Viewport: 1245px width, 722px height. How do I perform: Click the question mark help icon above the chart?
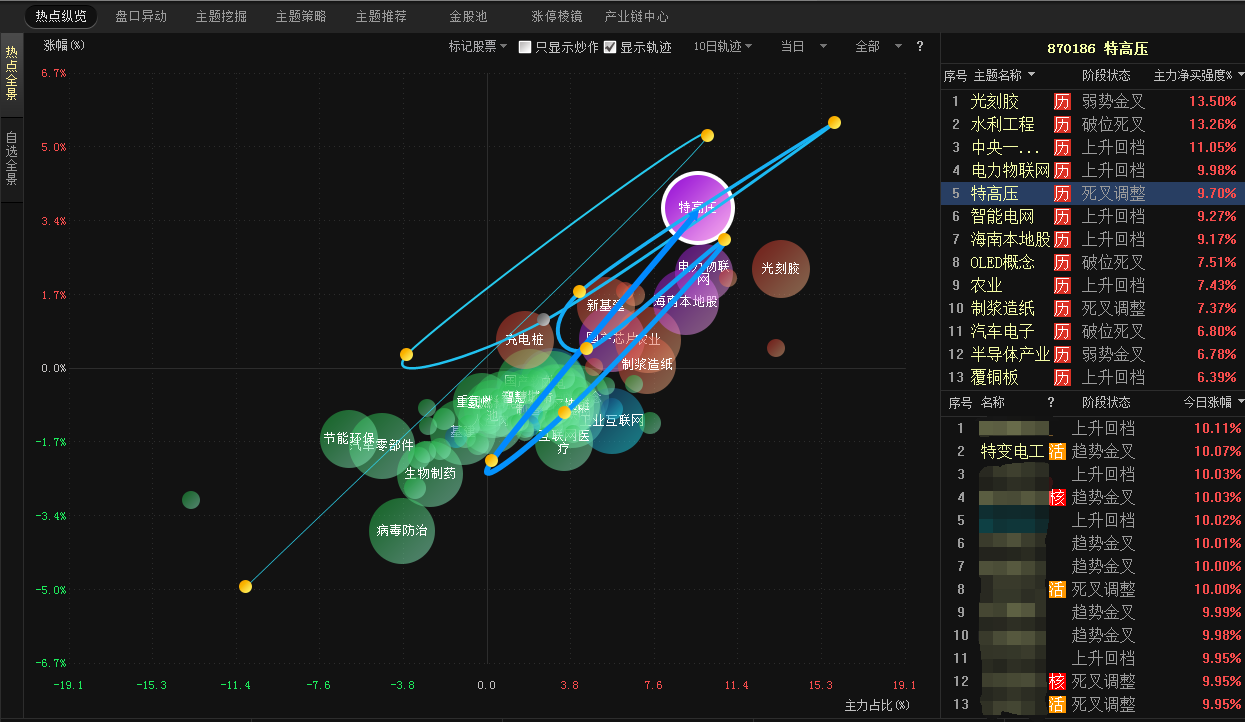click(x=920, y=46)
